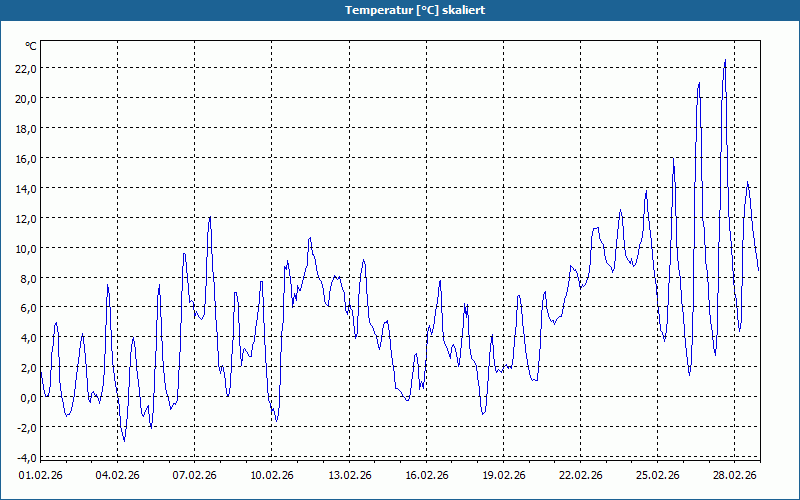The width and height of the screenshot is (800, 500).
Task: Click the 12,0 y-axis label
Action: pos(26,219)
